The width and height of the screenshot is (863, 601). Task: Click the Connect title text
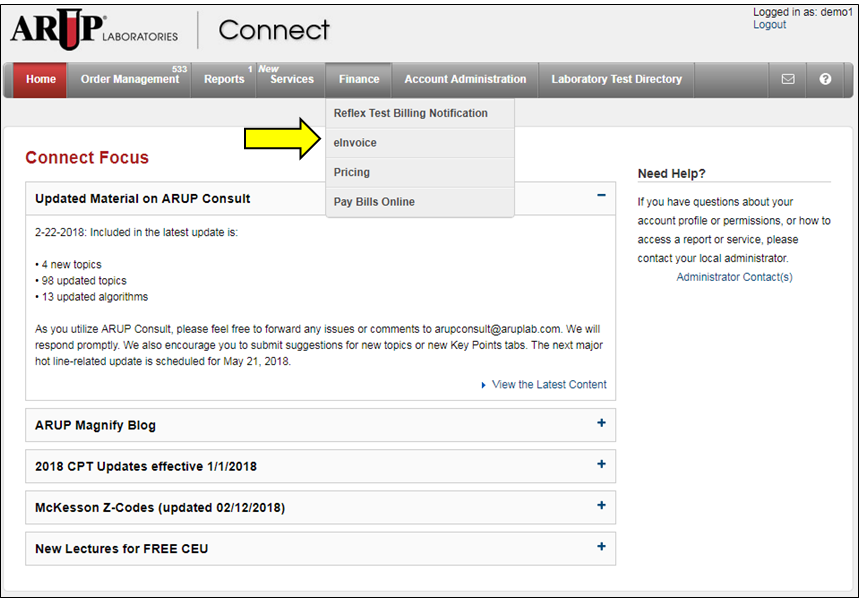pos(274,30)
